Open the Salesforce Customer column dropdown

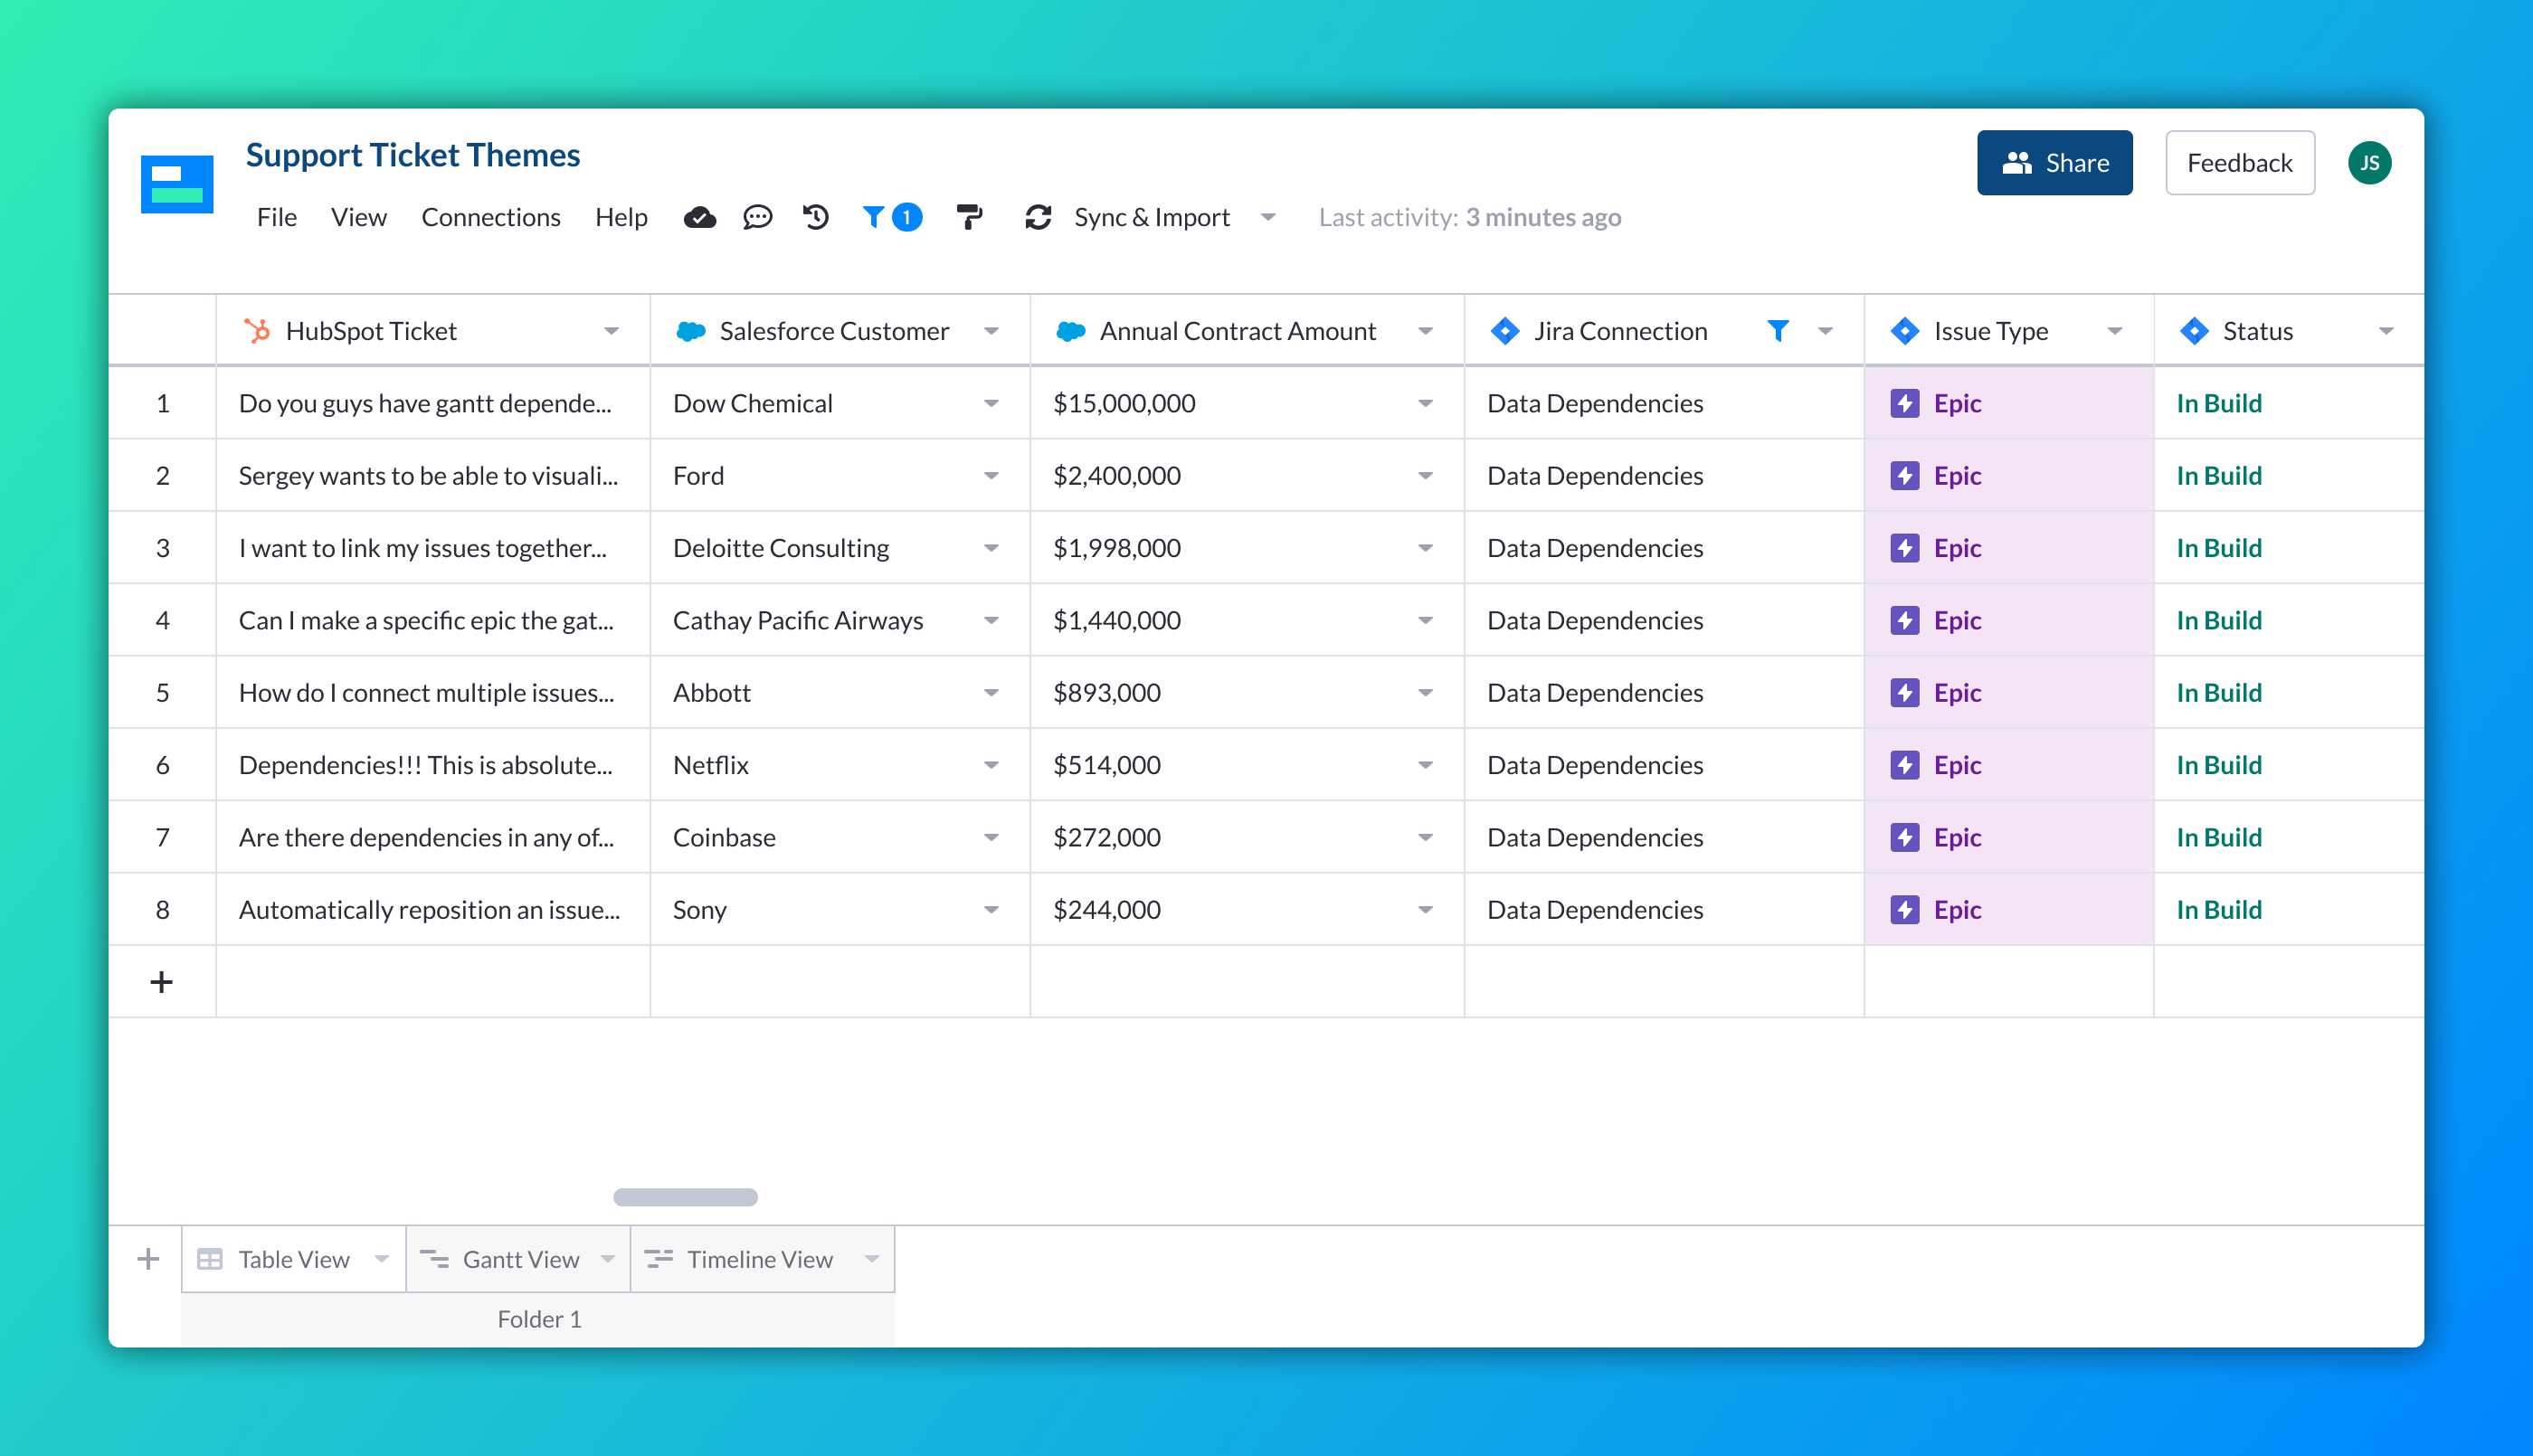tap(991, 330)
